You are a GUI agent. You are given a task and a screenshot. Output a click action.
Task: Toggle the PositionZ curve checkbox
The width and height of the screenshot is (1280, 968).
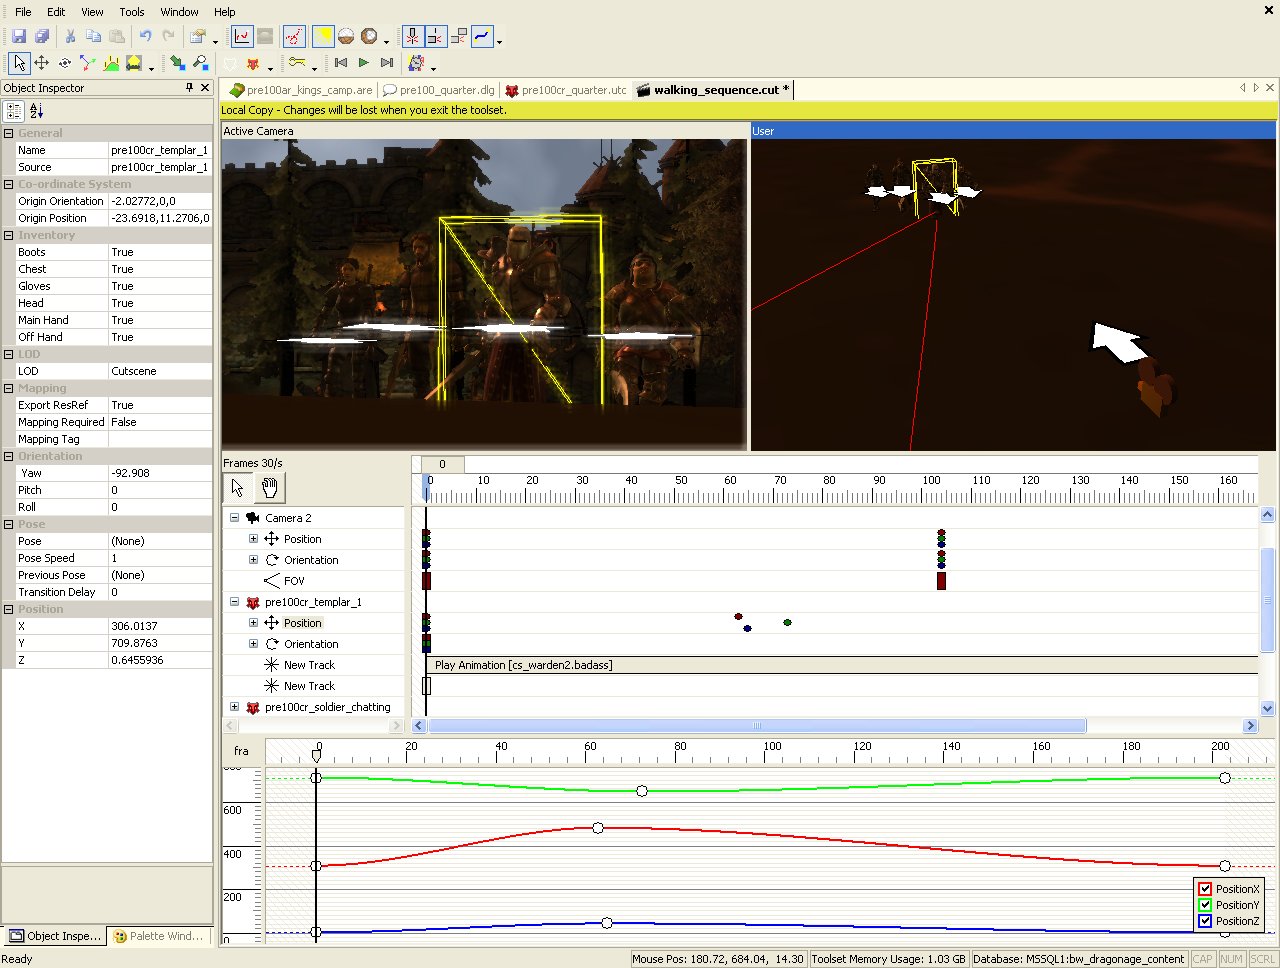[x=1205, y=921]
